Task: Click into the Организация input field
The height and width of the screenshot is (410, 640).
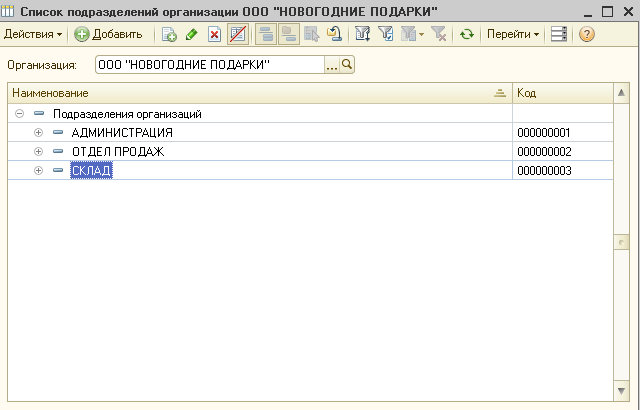Action: (210, 65)
